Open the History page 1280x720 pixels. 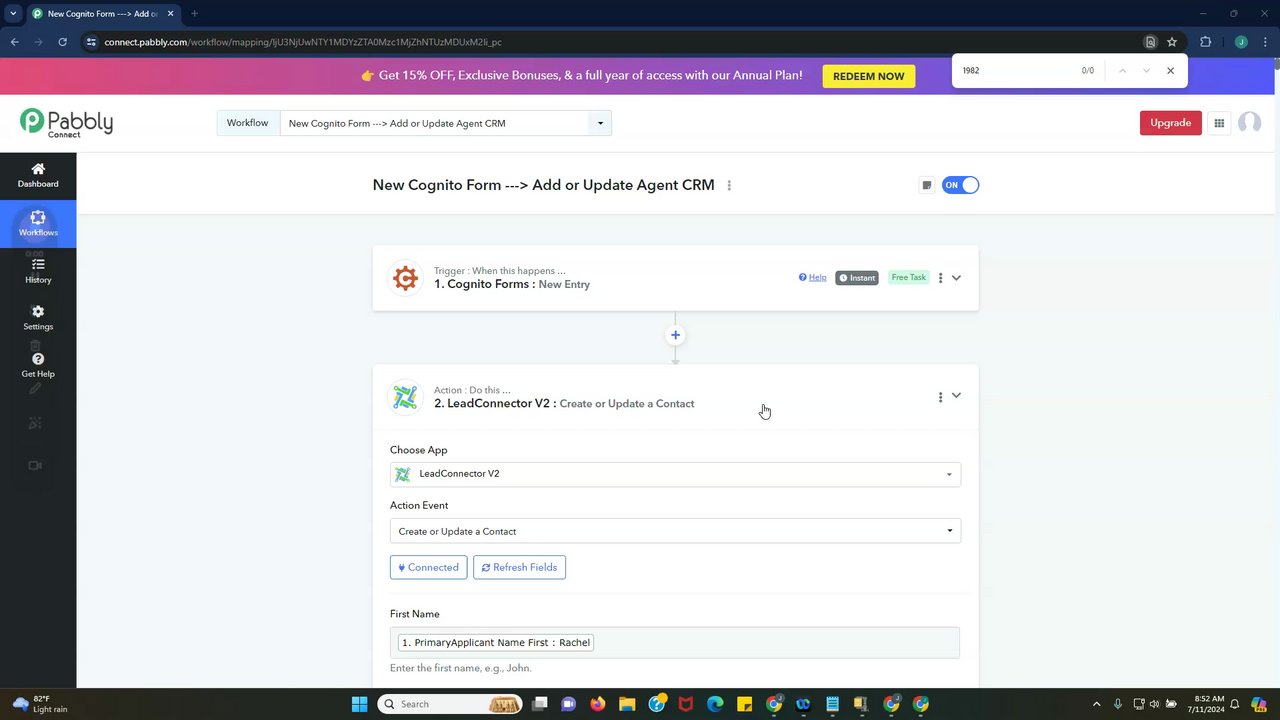[38, 271]
